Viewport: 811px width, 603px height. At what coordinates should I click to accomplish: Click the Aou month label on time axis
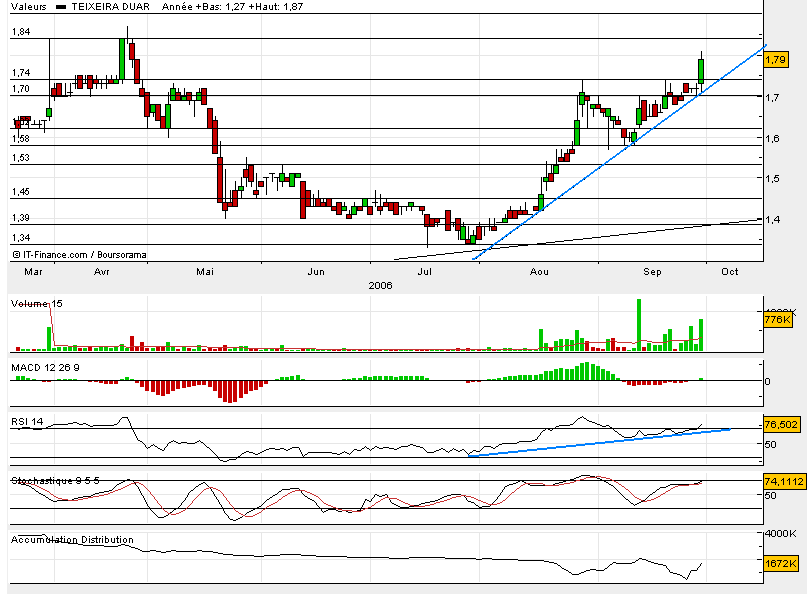pos(539,272)
